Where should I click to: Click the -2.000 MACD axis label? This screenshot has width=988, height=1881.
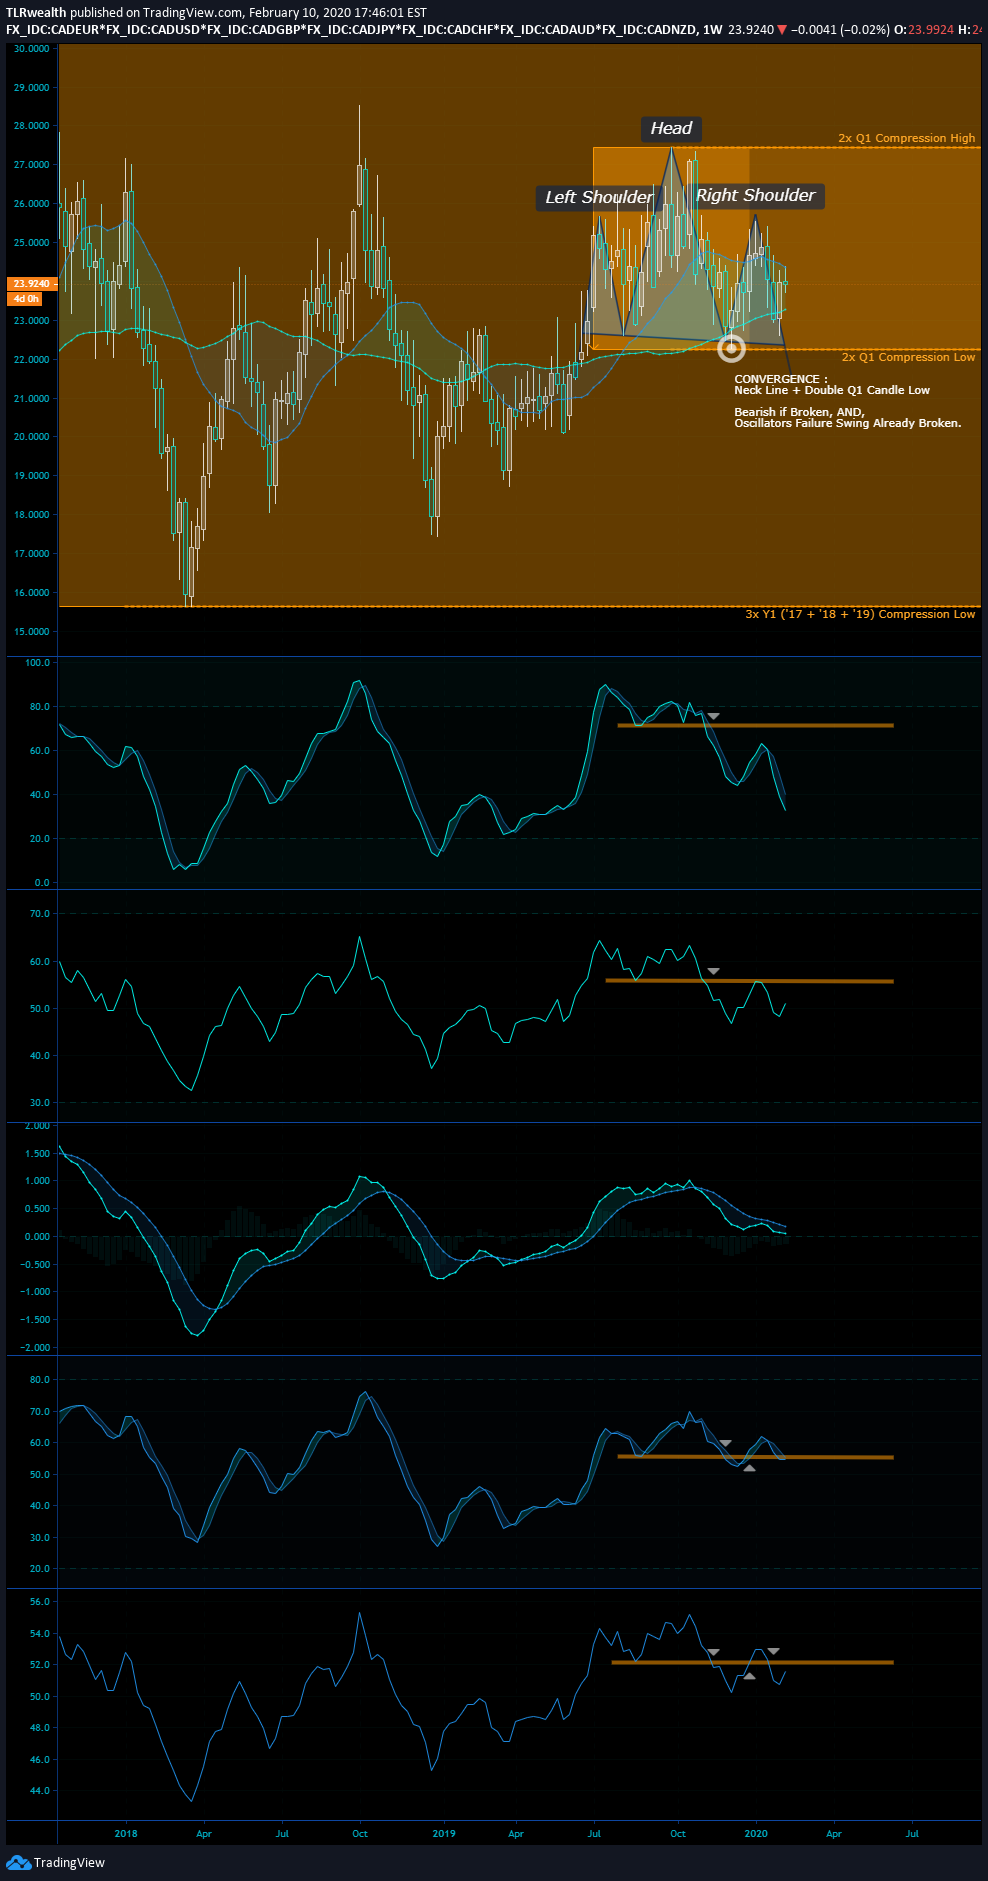[x=37, y=1347]
